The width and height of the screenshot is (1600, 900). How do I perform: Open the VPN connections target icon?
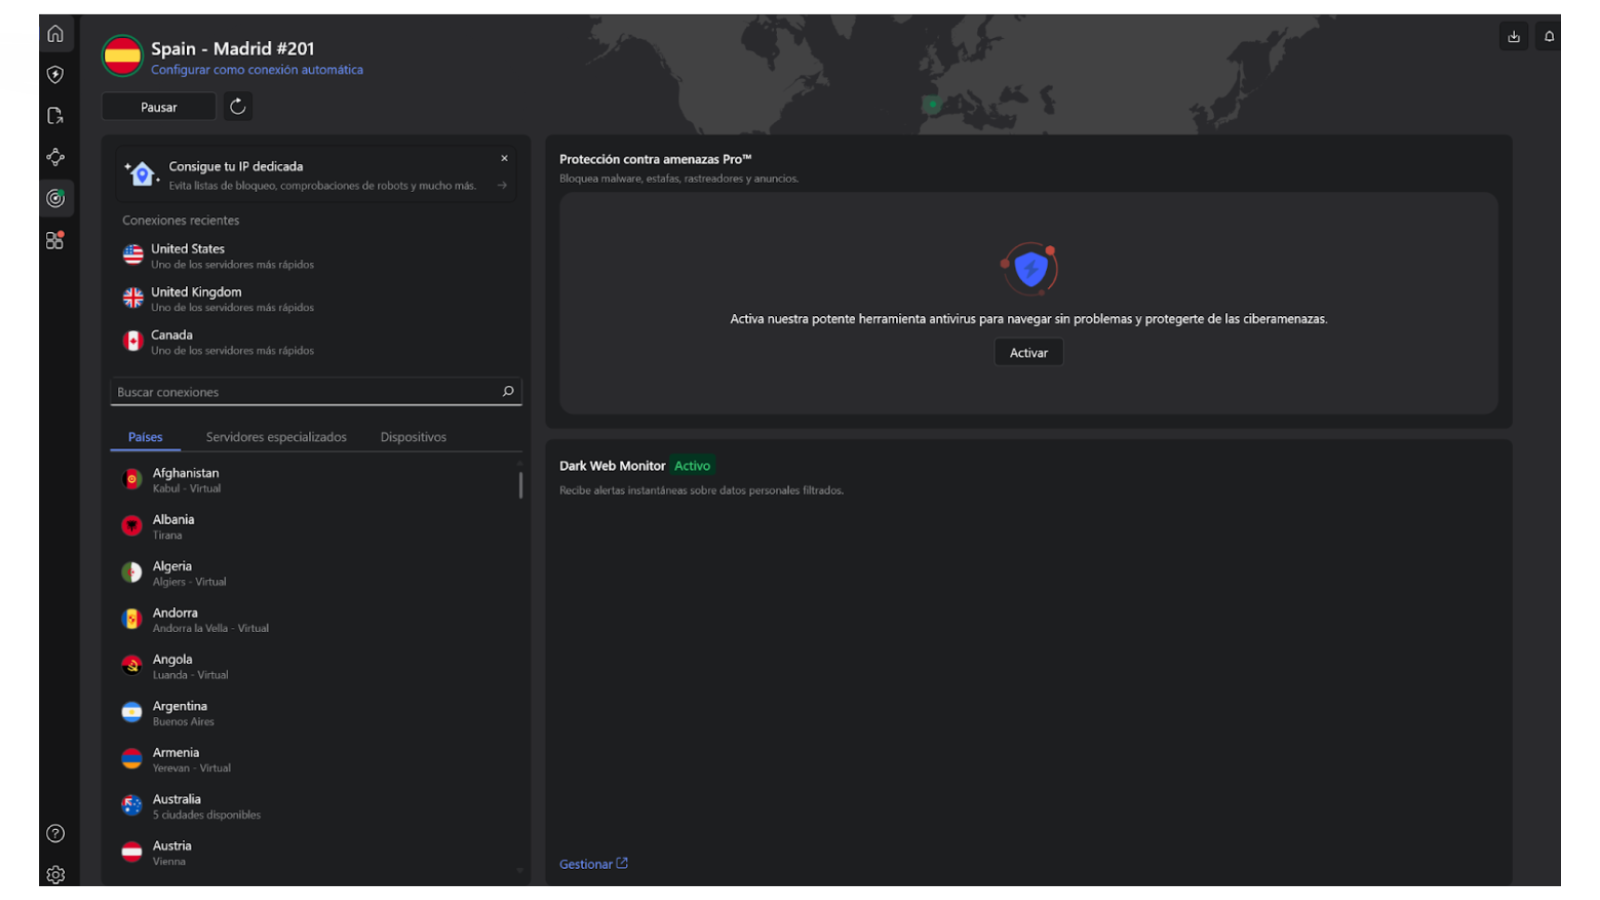[x=56, y=198]
